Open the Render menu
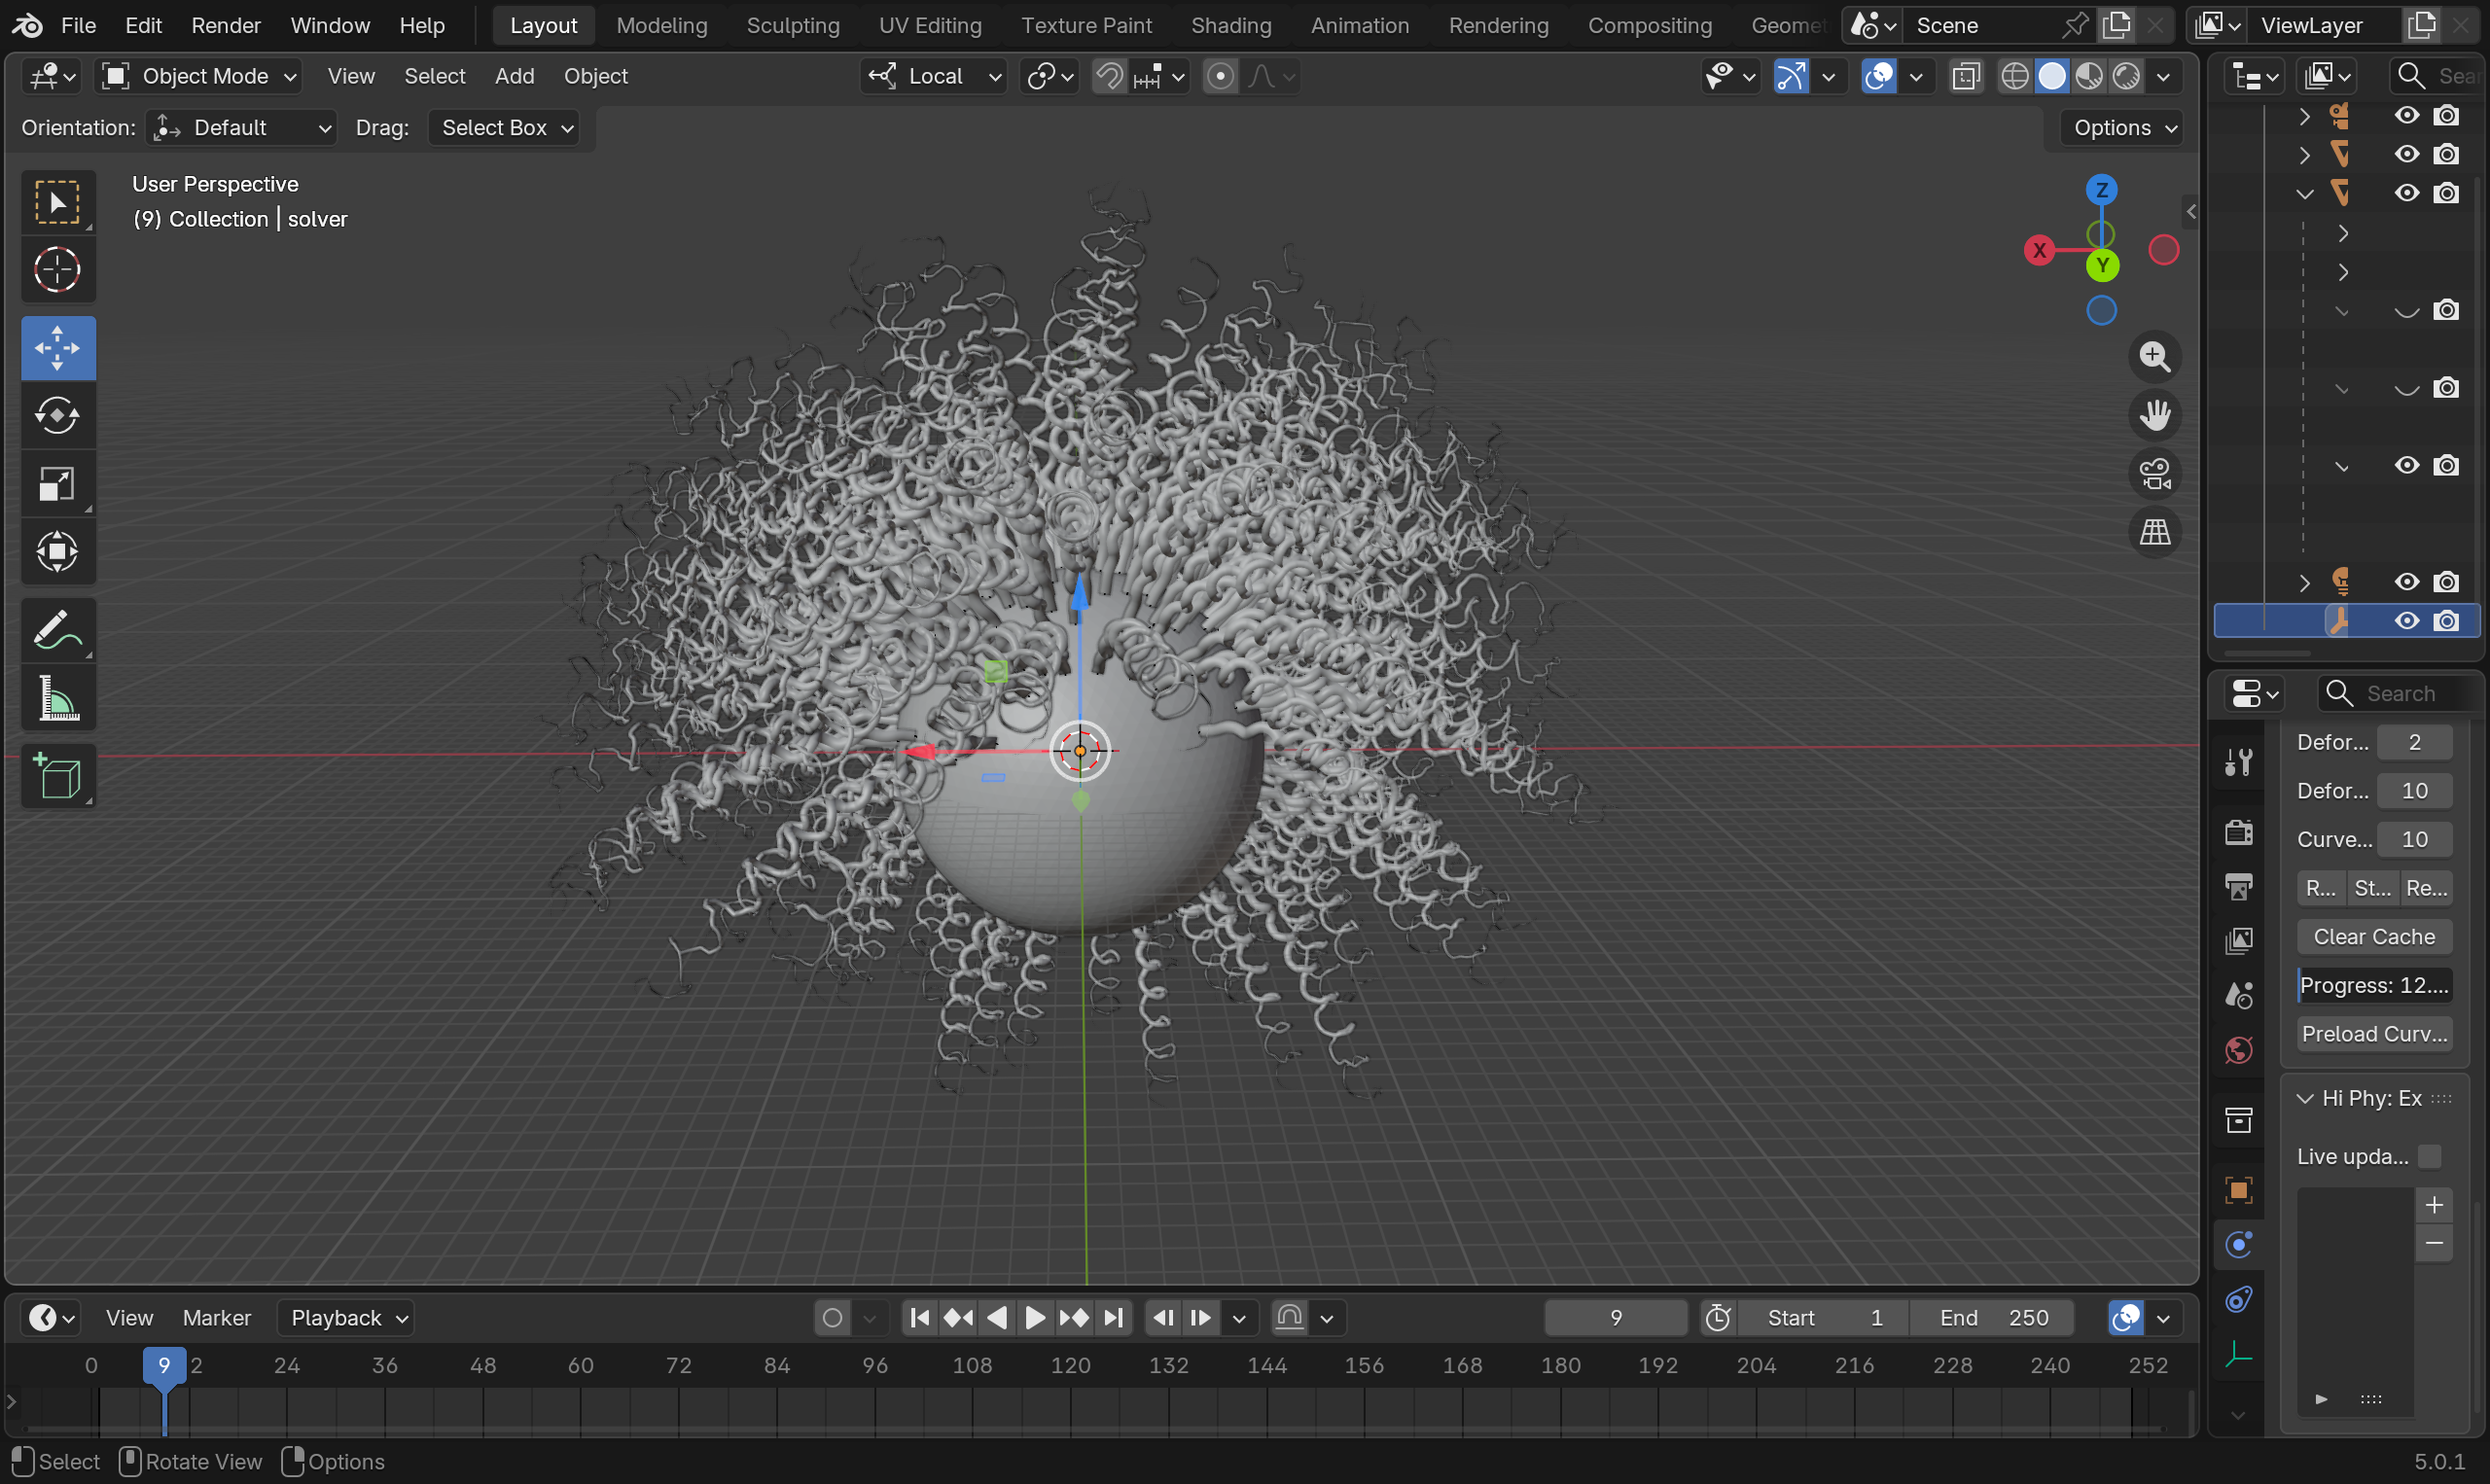Image resolution: width=2490 pixels, height=1484 pixels. (x=225, y=25)
